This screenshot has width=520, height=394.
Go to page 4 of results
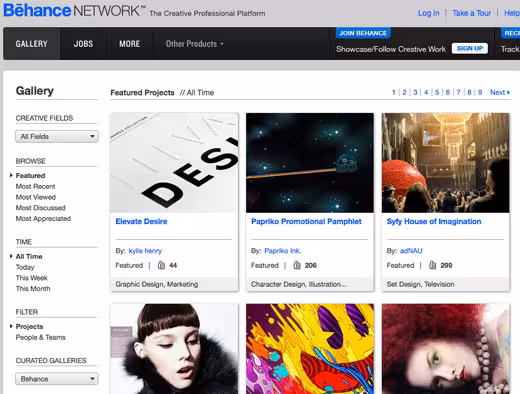click(x=426, y=92)
